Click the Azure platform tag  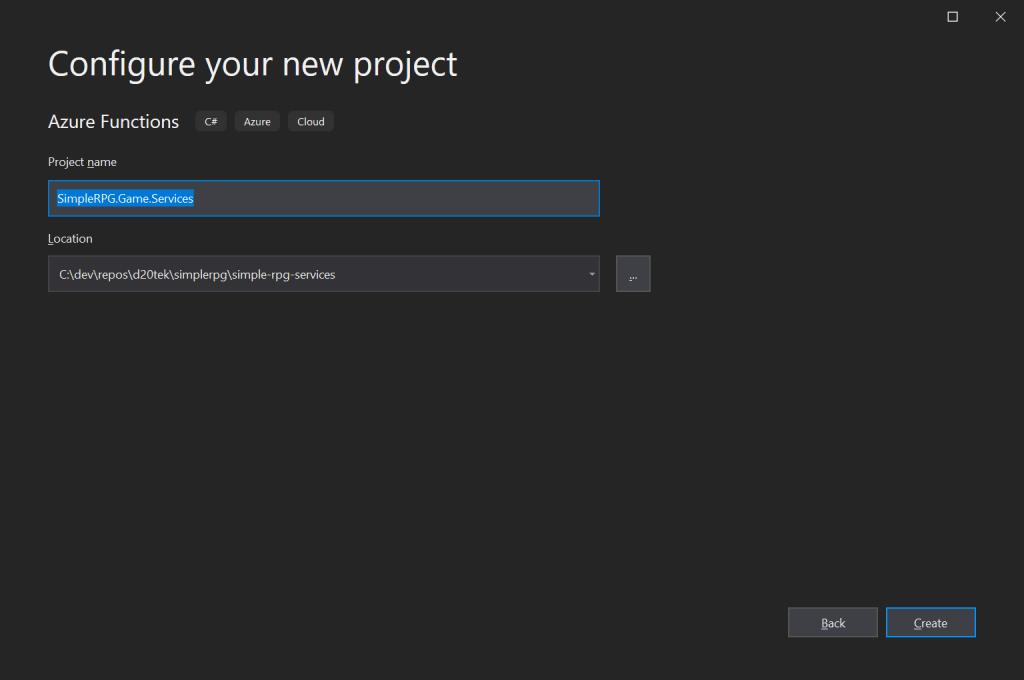pos(257,122)
